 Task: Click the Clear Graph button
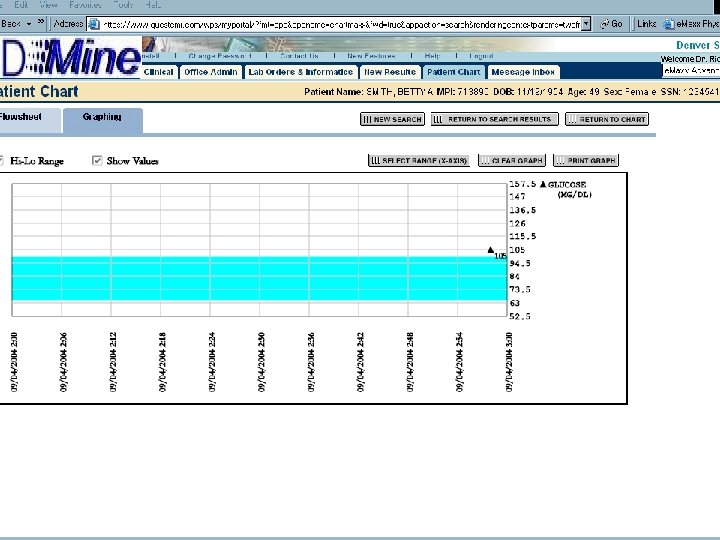point(512,160)
